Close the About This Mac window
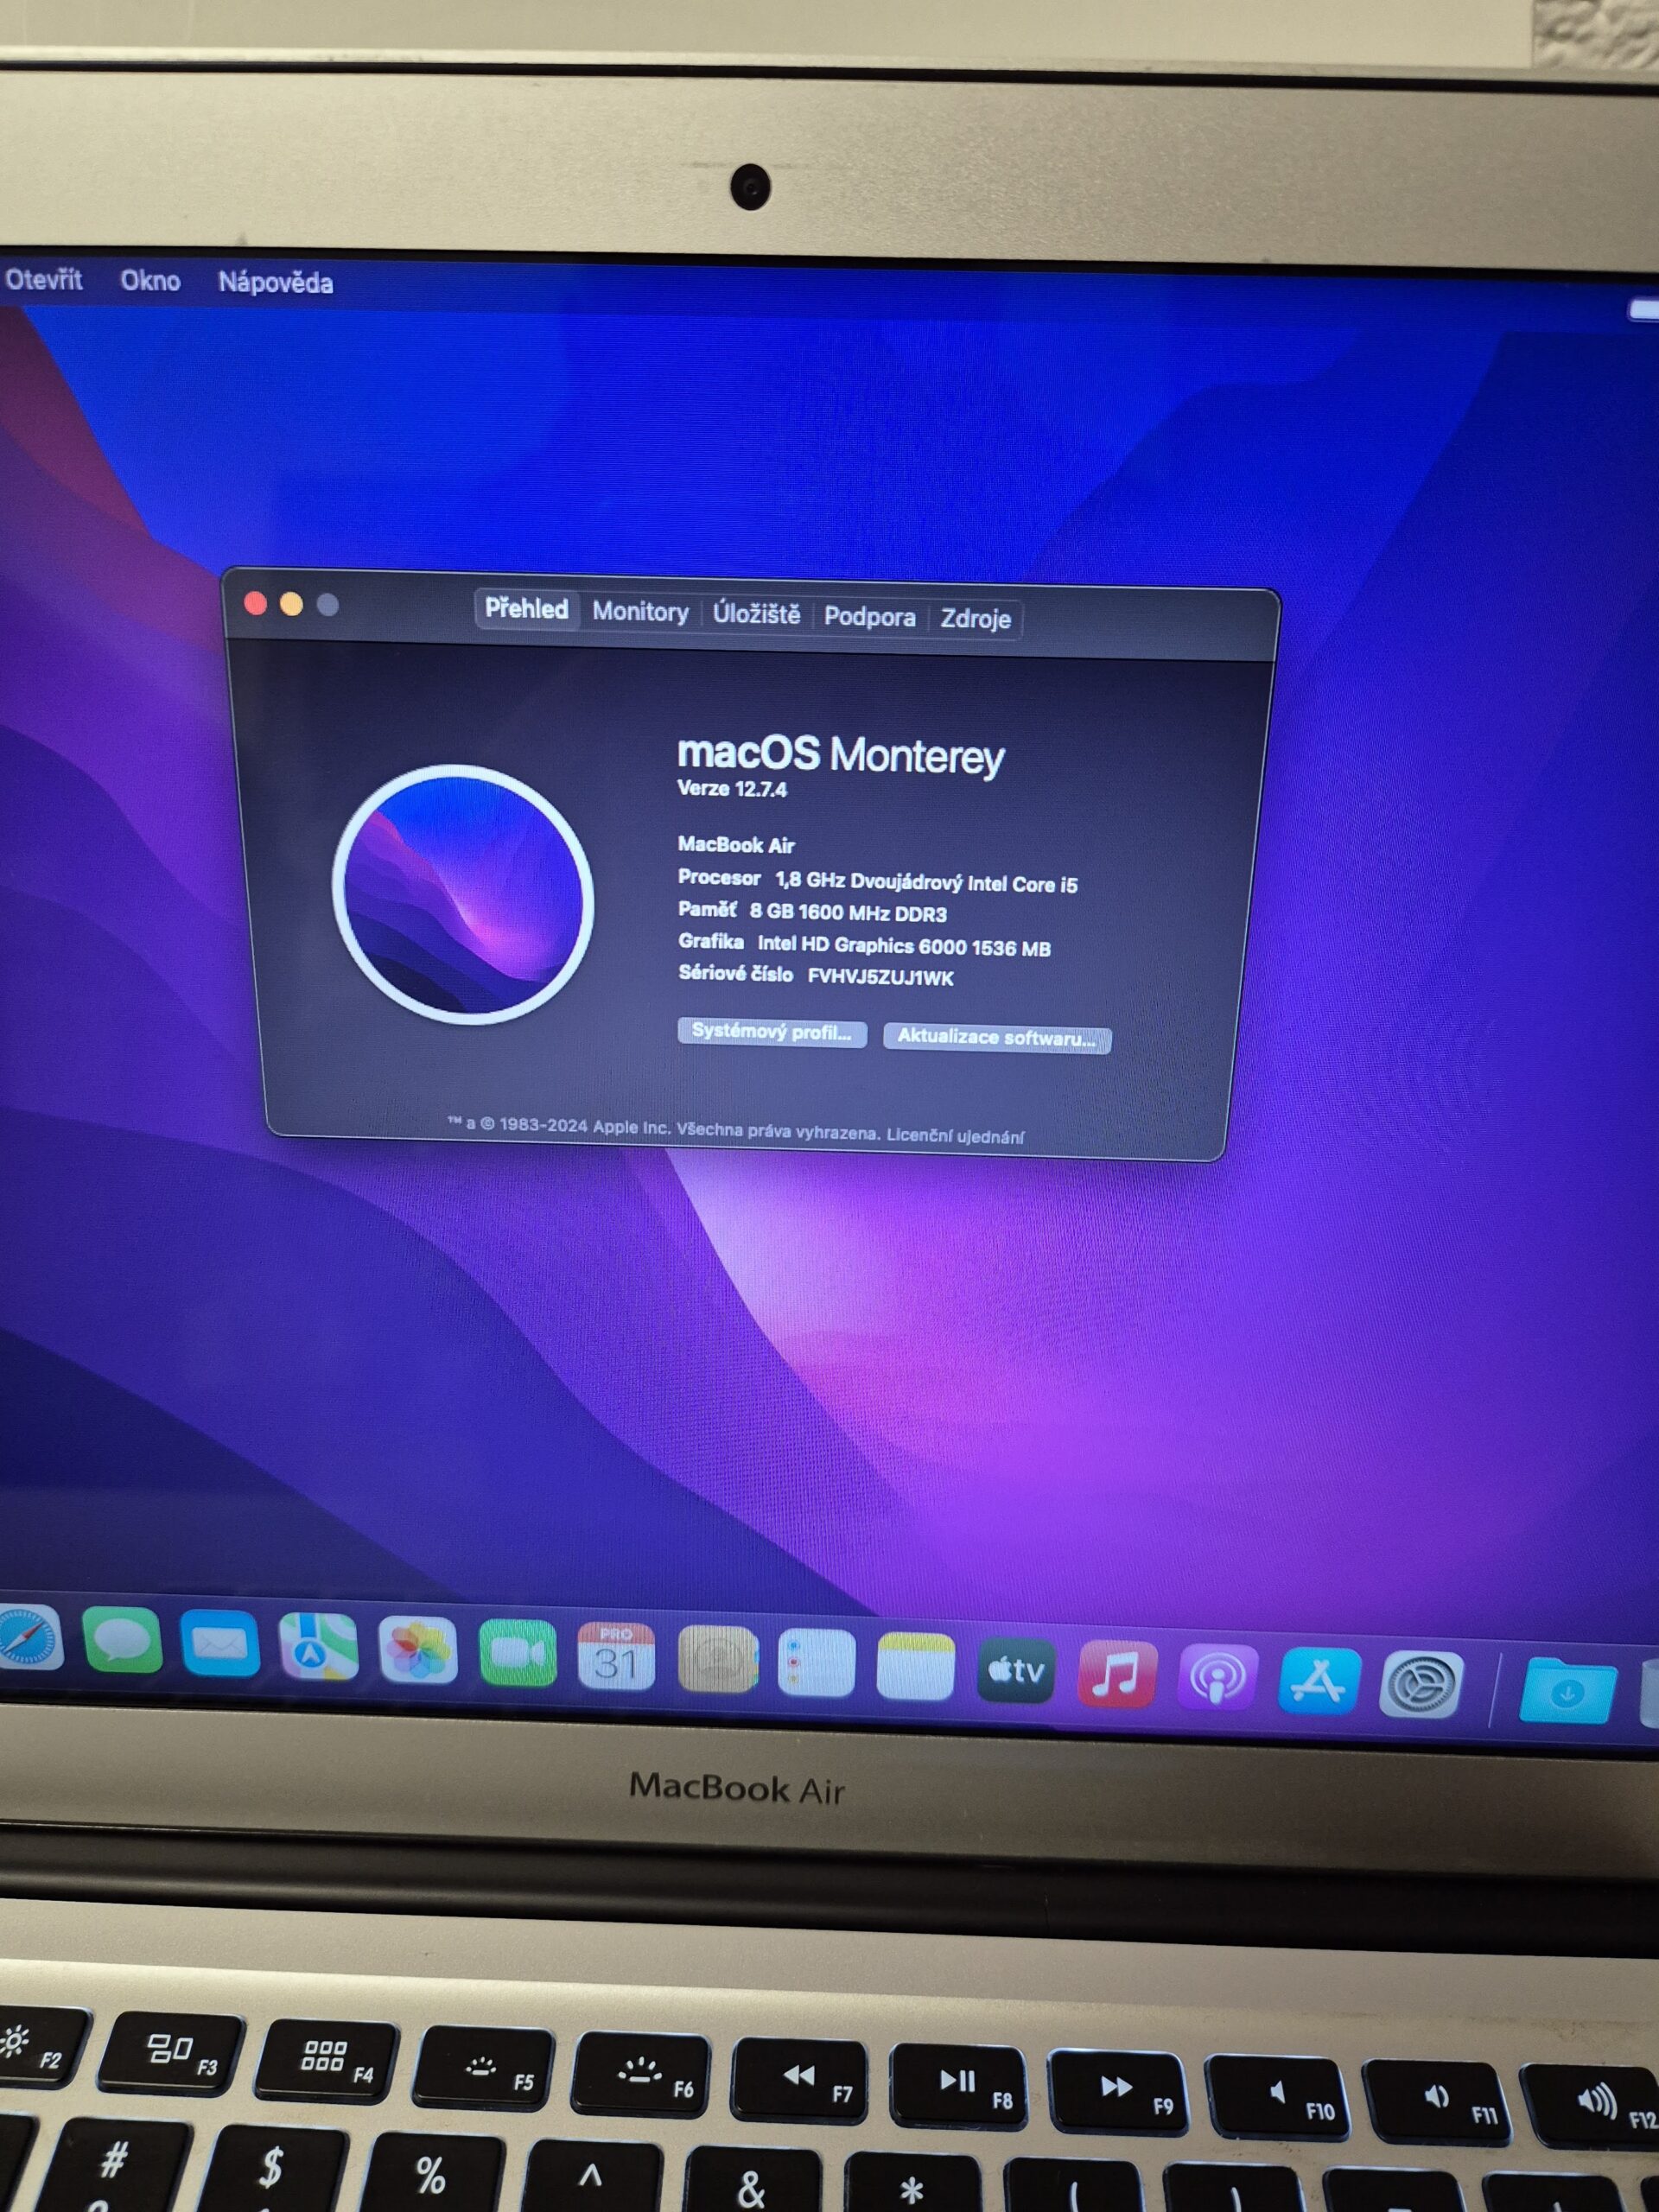This screenshot has height=2212, width=1659. pos(255,603)
